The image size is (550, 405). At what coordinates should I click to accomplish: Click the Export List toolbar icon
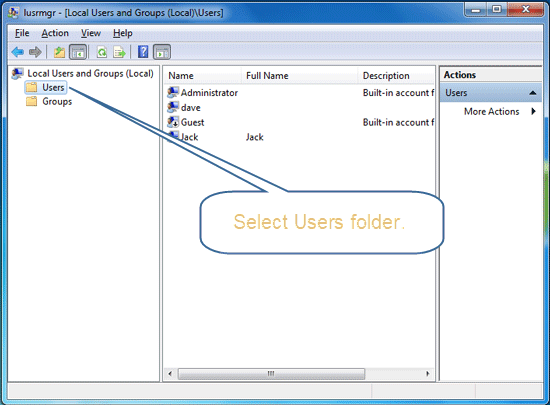click(119, 52)
